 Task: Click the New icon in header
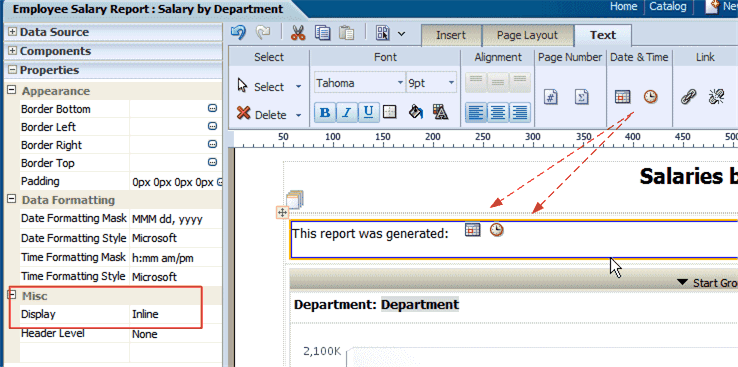pyautogui.click(x=714, y=7)
